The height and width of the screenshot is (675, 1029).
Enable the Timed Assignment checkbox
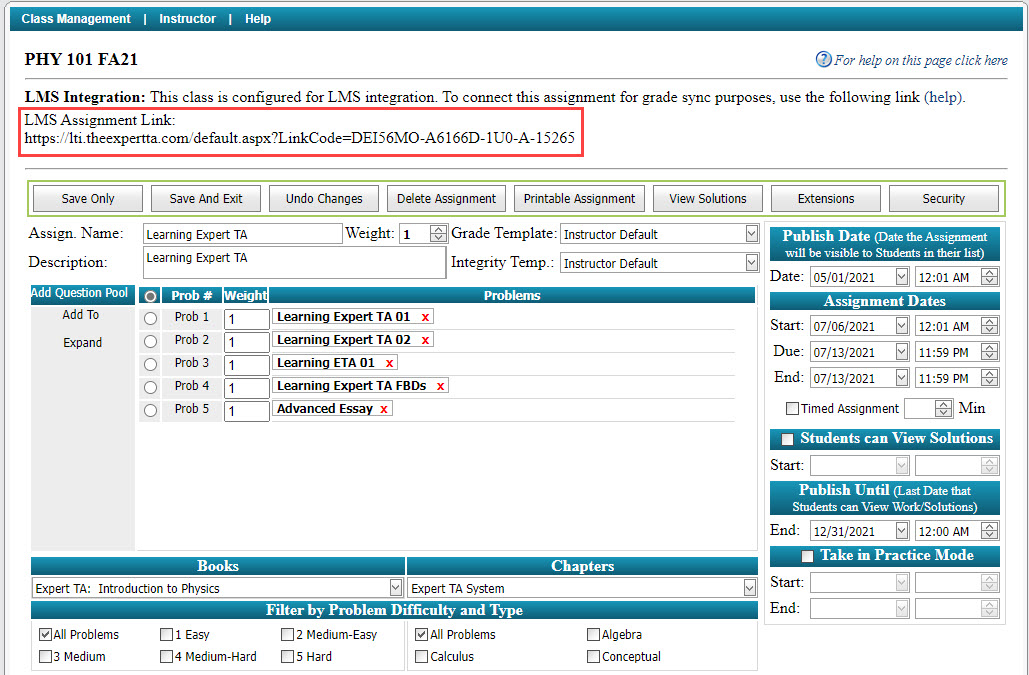[790, 408]
